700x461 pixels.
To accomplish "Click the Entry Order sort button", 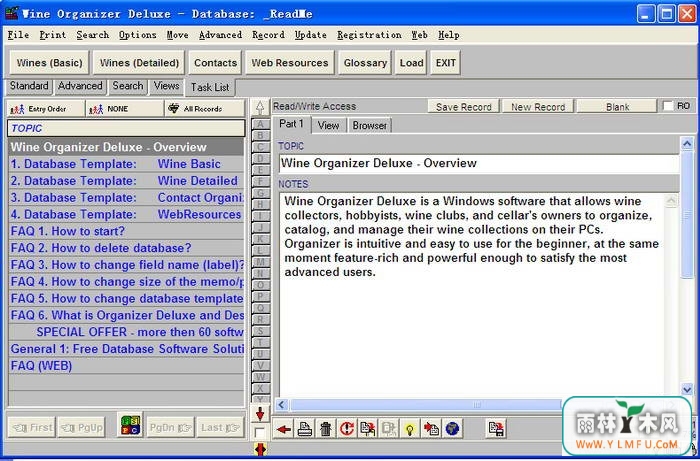I will (46, 108).
